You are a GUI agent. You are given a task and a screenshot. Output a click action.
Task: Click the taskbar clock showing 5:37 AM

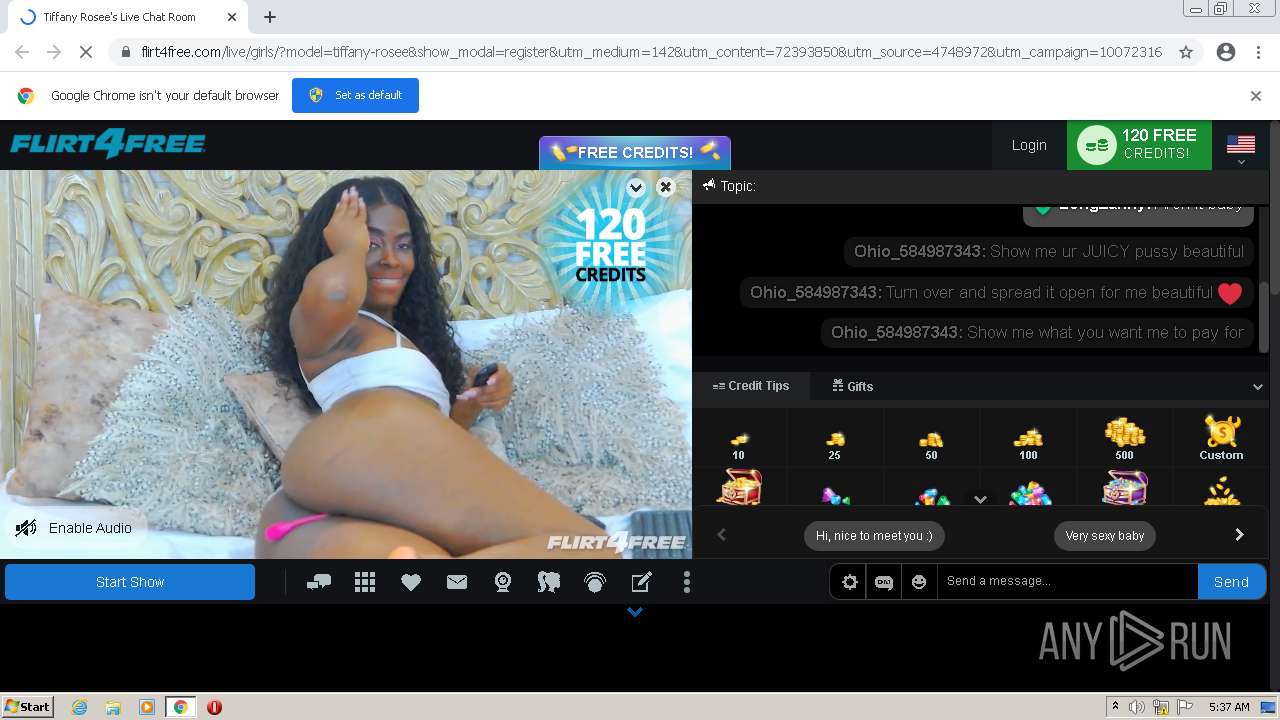1229,707
